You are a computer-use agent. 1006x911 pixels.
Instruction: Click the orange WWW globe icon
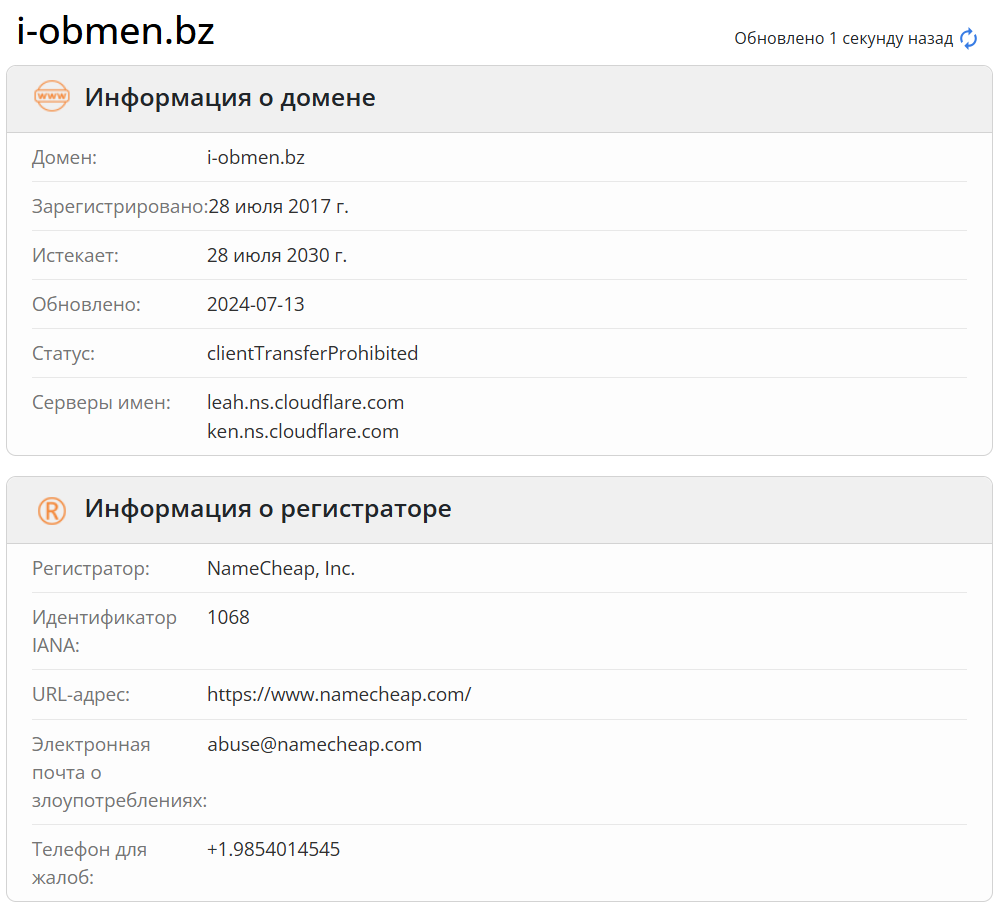click(x=52, y=98)
